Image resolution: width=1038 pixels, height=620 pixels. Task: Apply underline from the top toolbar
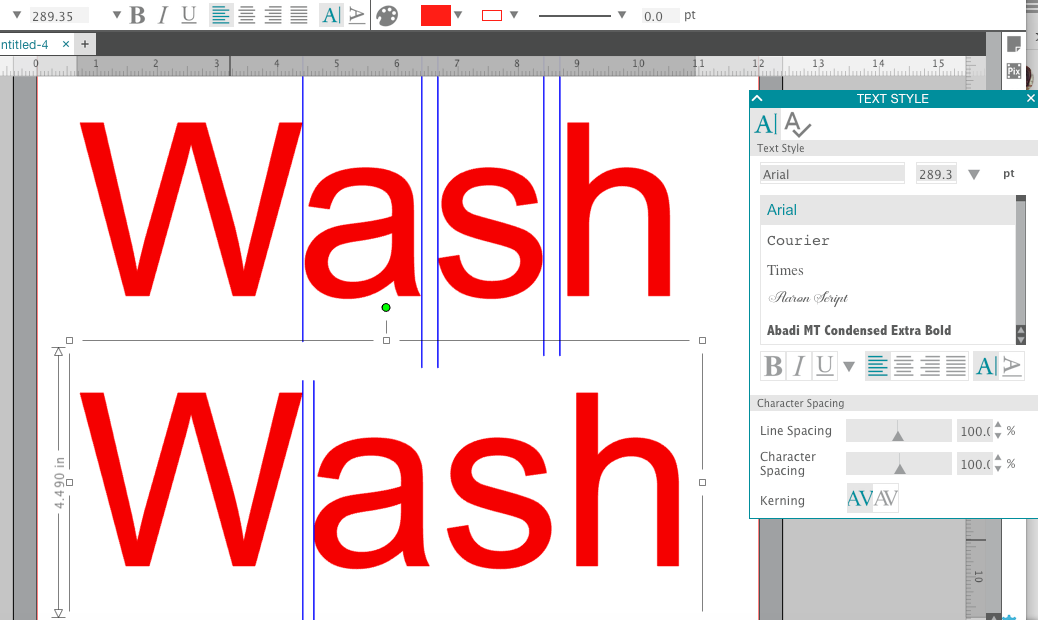click(187, 15)
